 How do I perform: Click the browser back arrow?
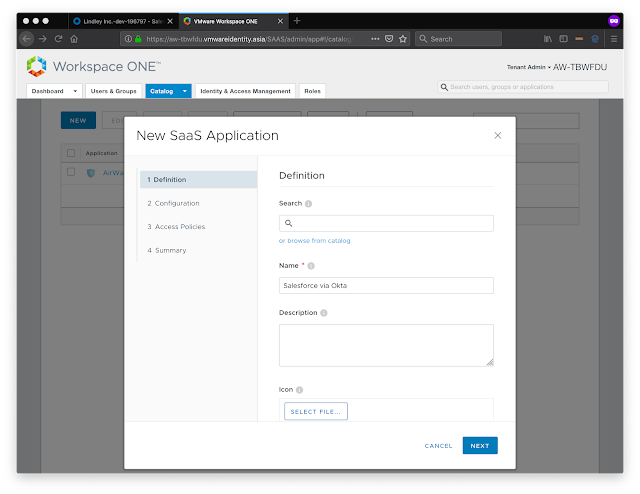(27, 39)
